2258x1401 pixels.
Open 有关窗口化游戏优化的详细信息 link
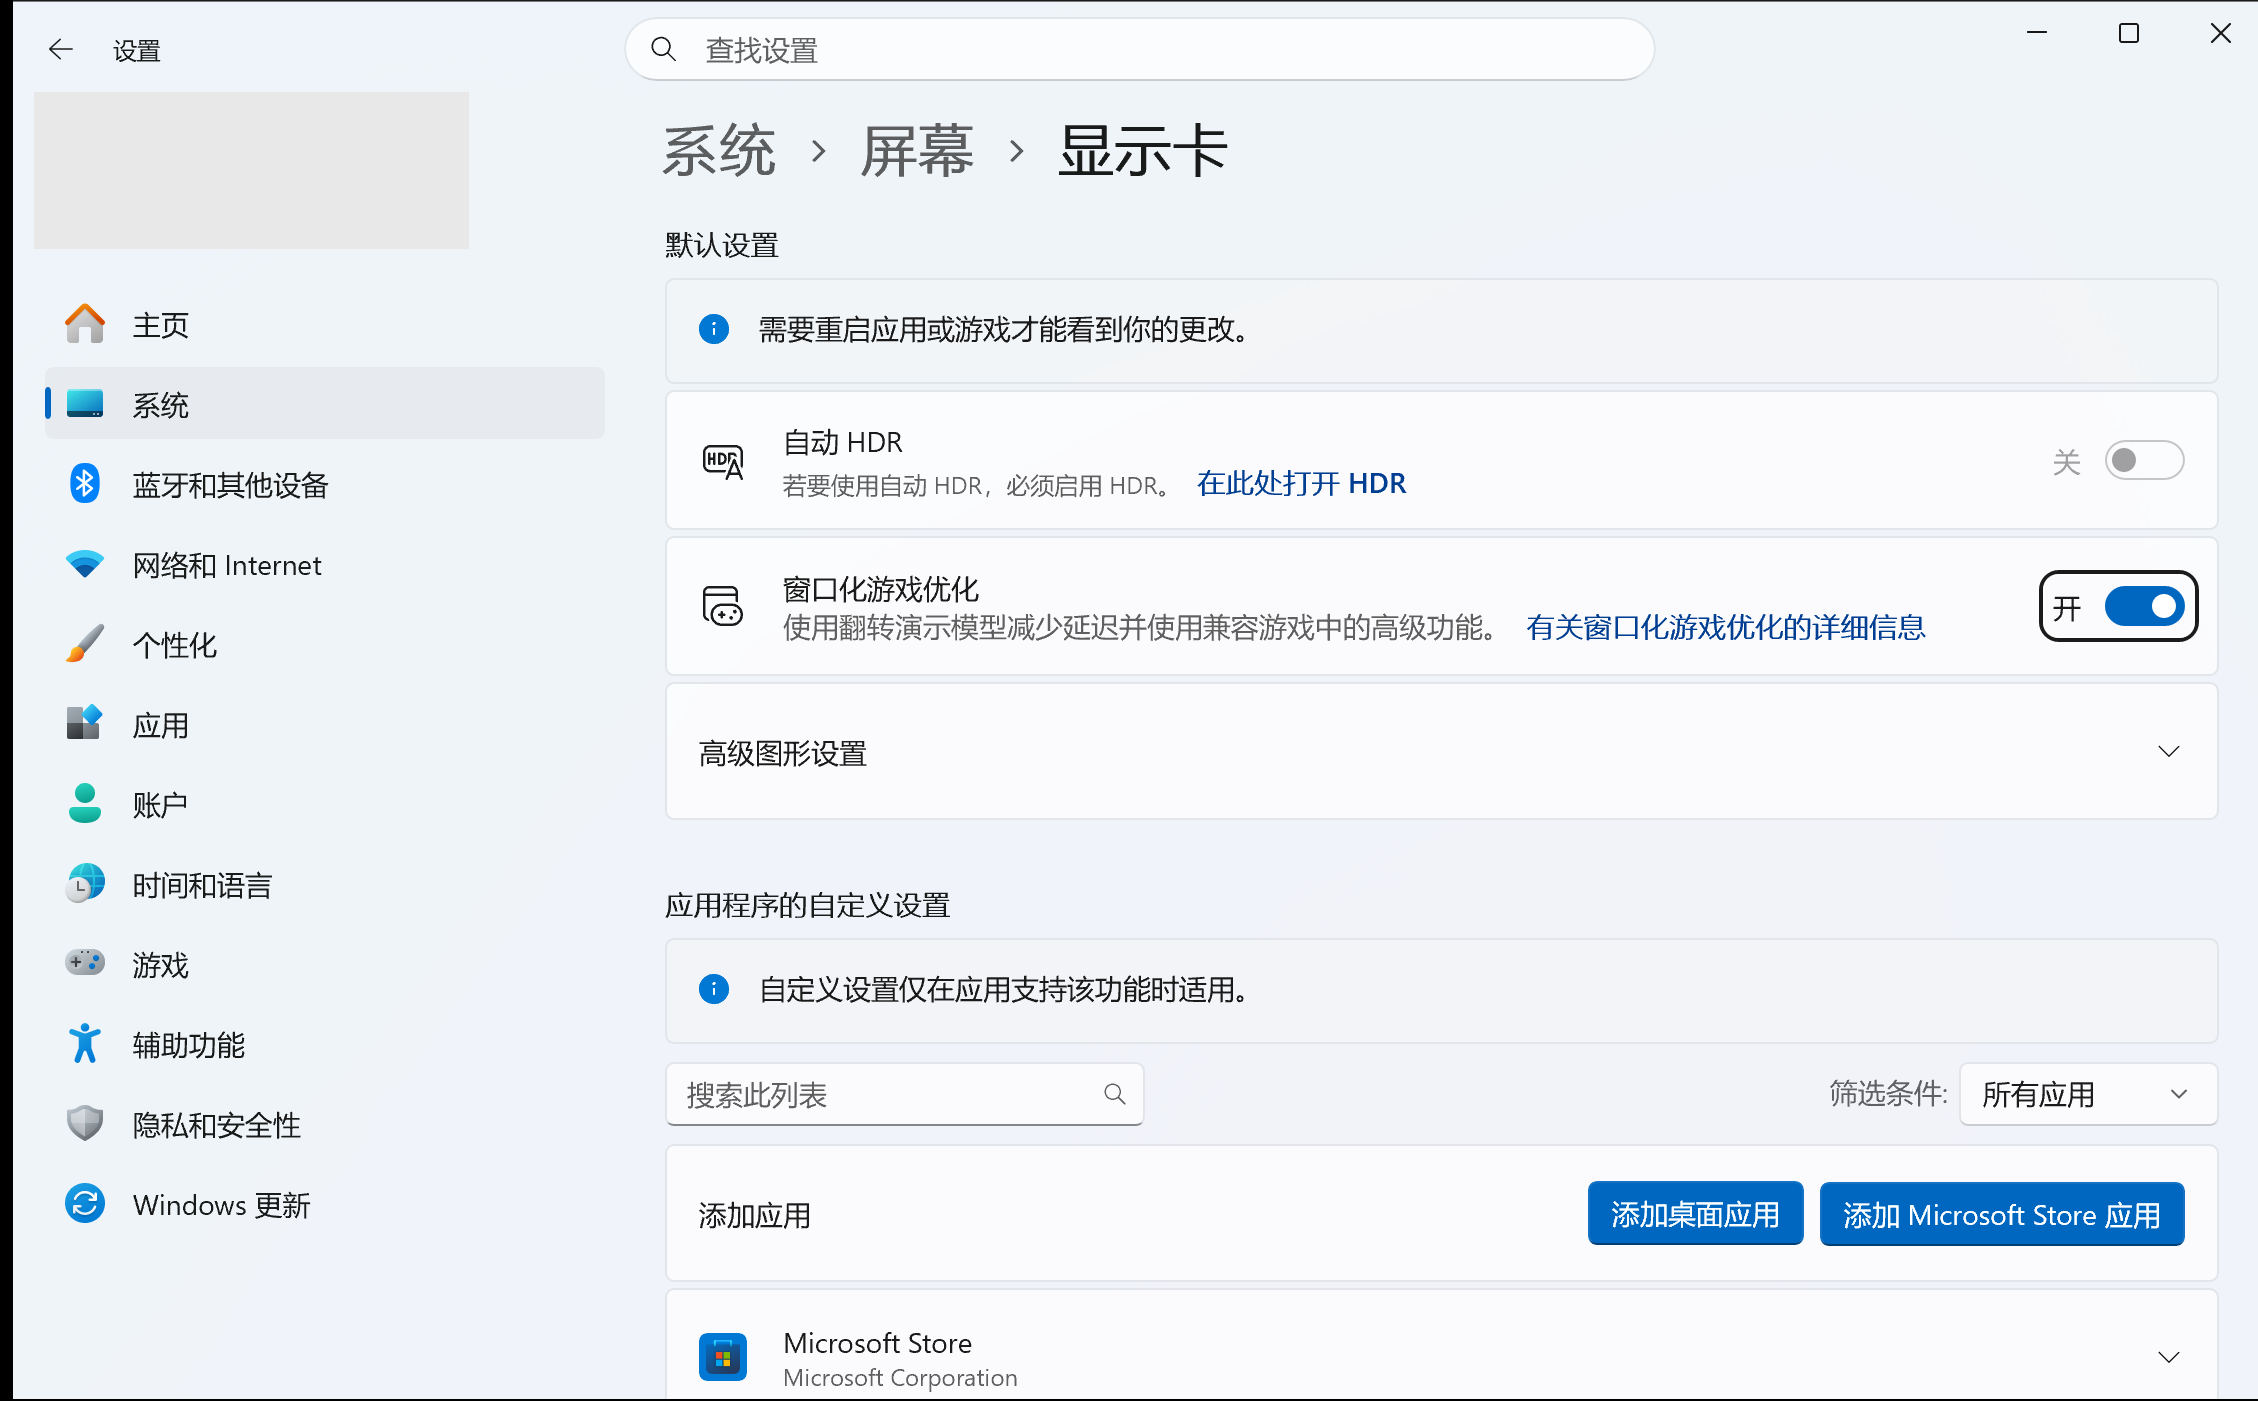coord(1725,628)
